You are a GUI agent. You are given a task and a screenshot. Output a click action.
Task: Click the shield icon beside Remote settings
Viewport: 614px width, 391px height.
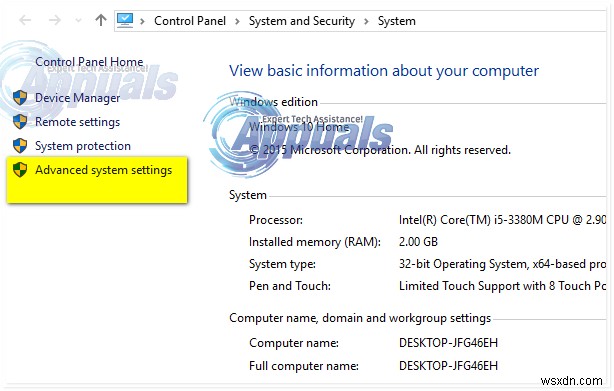tap(20, 122)
